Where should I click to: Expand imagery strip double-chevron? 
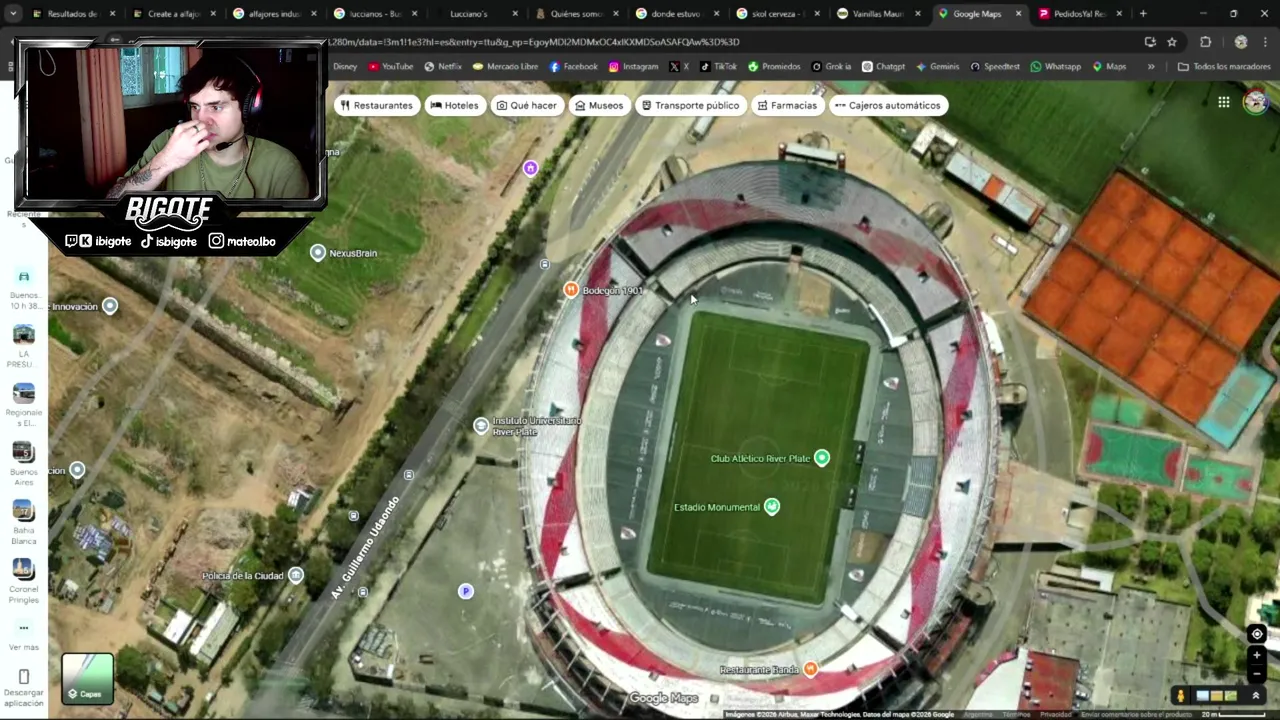1256,696
